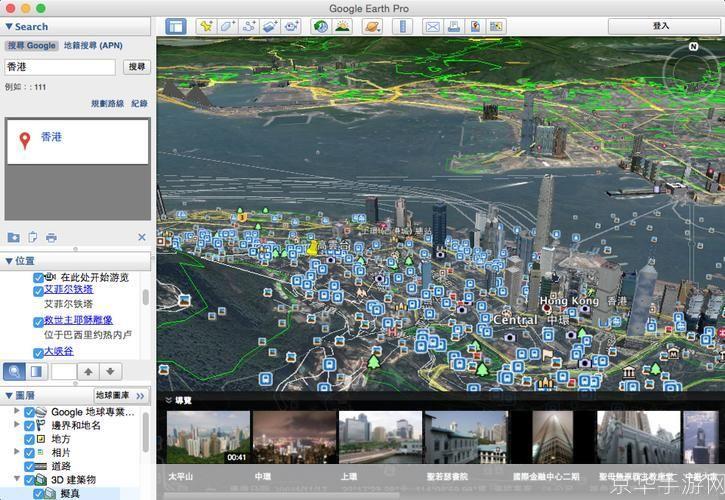Screen dimensions: 725x500
Task: Click the move-up arrow button in Places
Action: point(88,371)
